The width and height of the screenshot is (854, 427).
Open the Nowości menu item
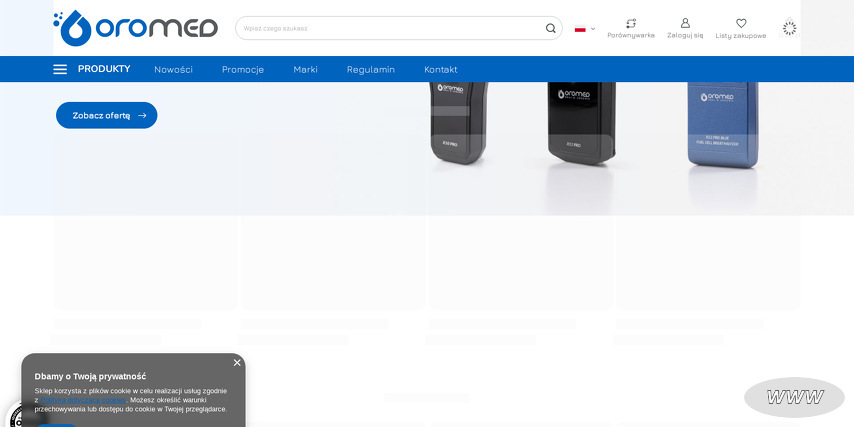[x=173, y=69]
